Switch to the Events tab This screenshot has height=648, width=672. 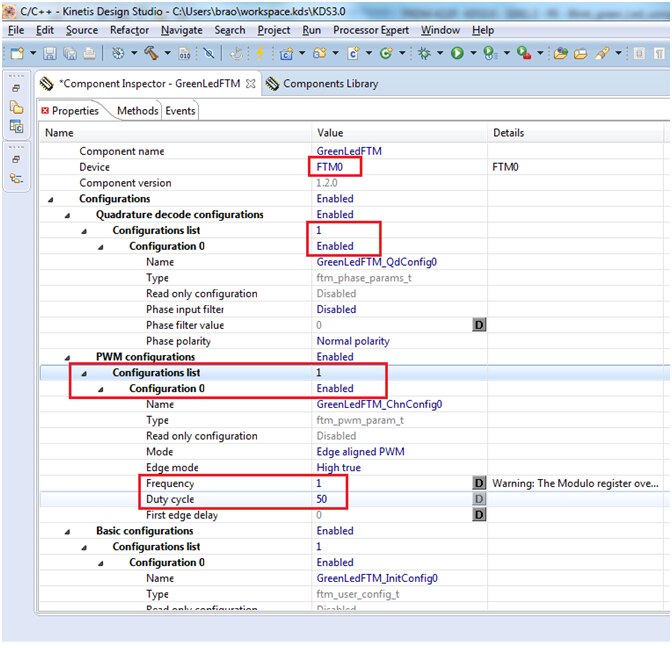[x=180, y=111]
